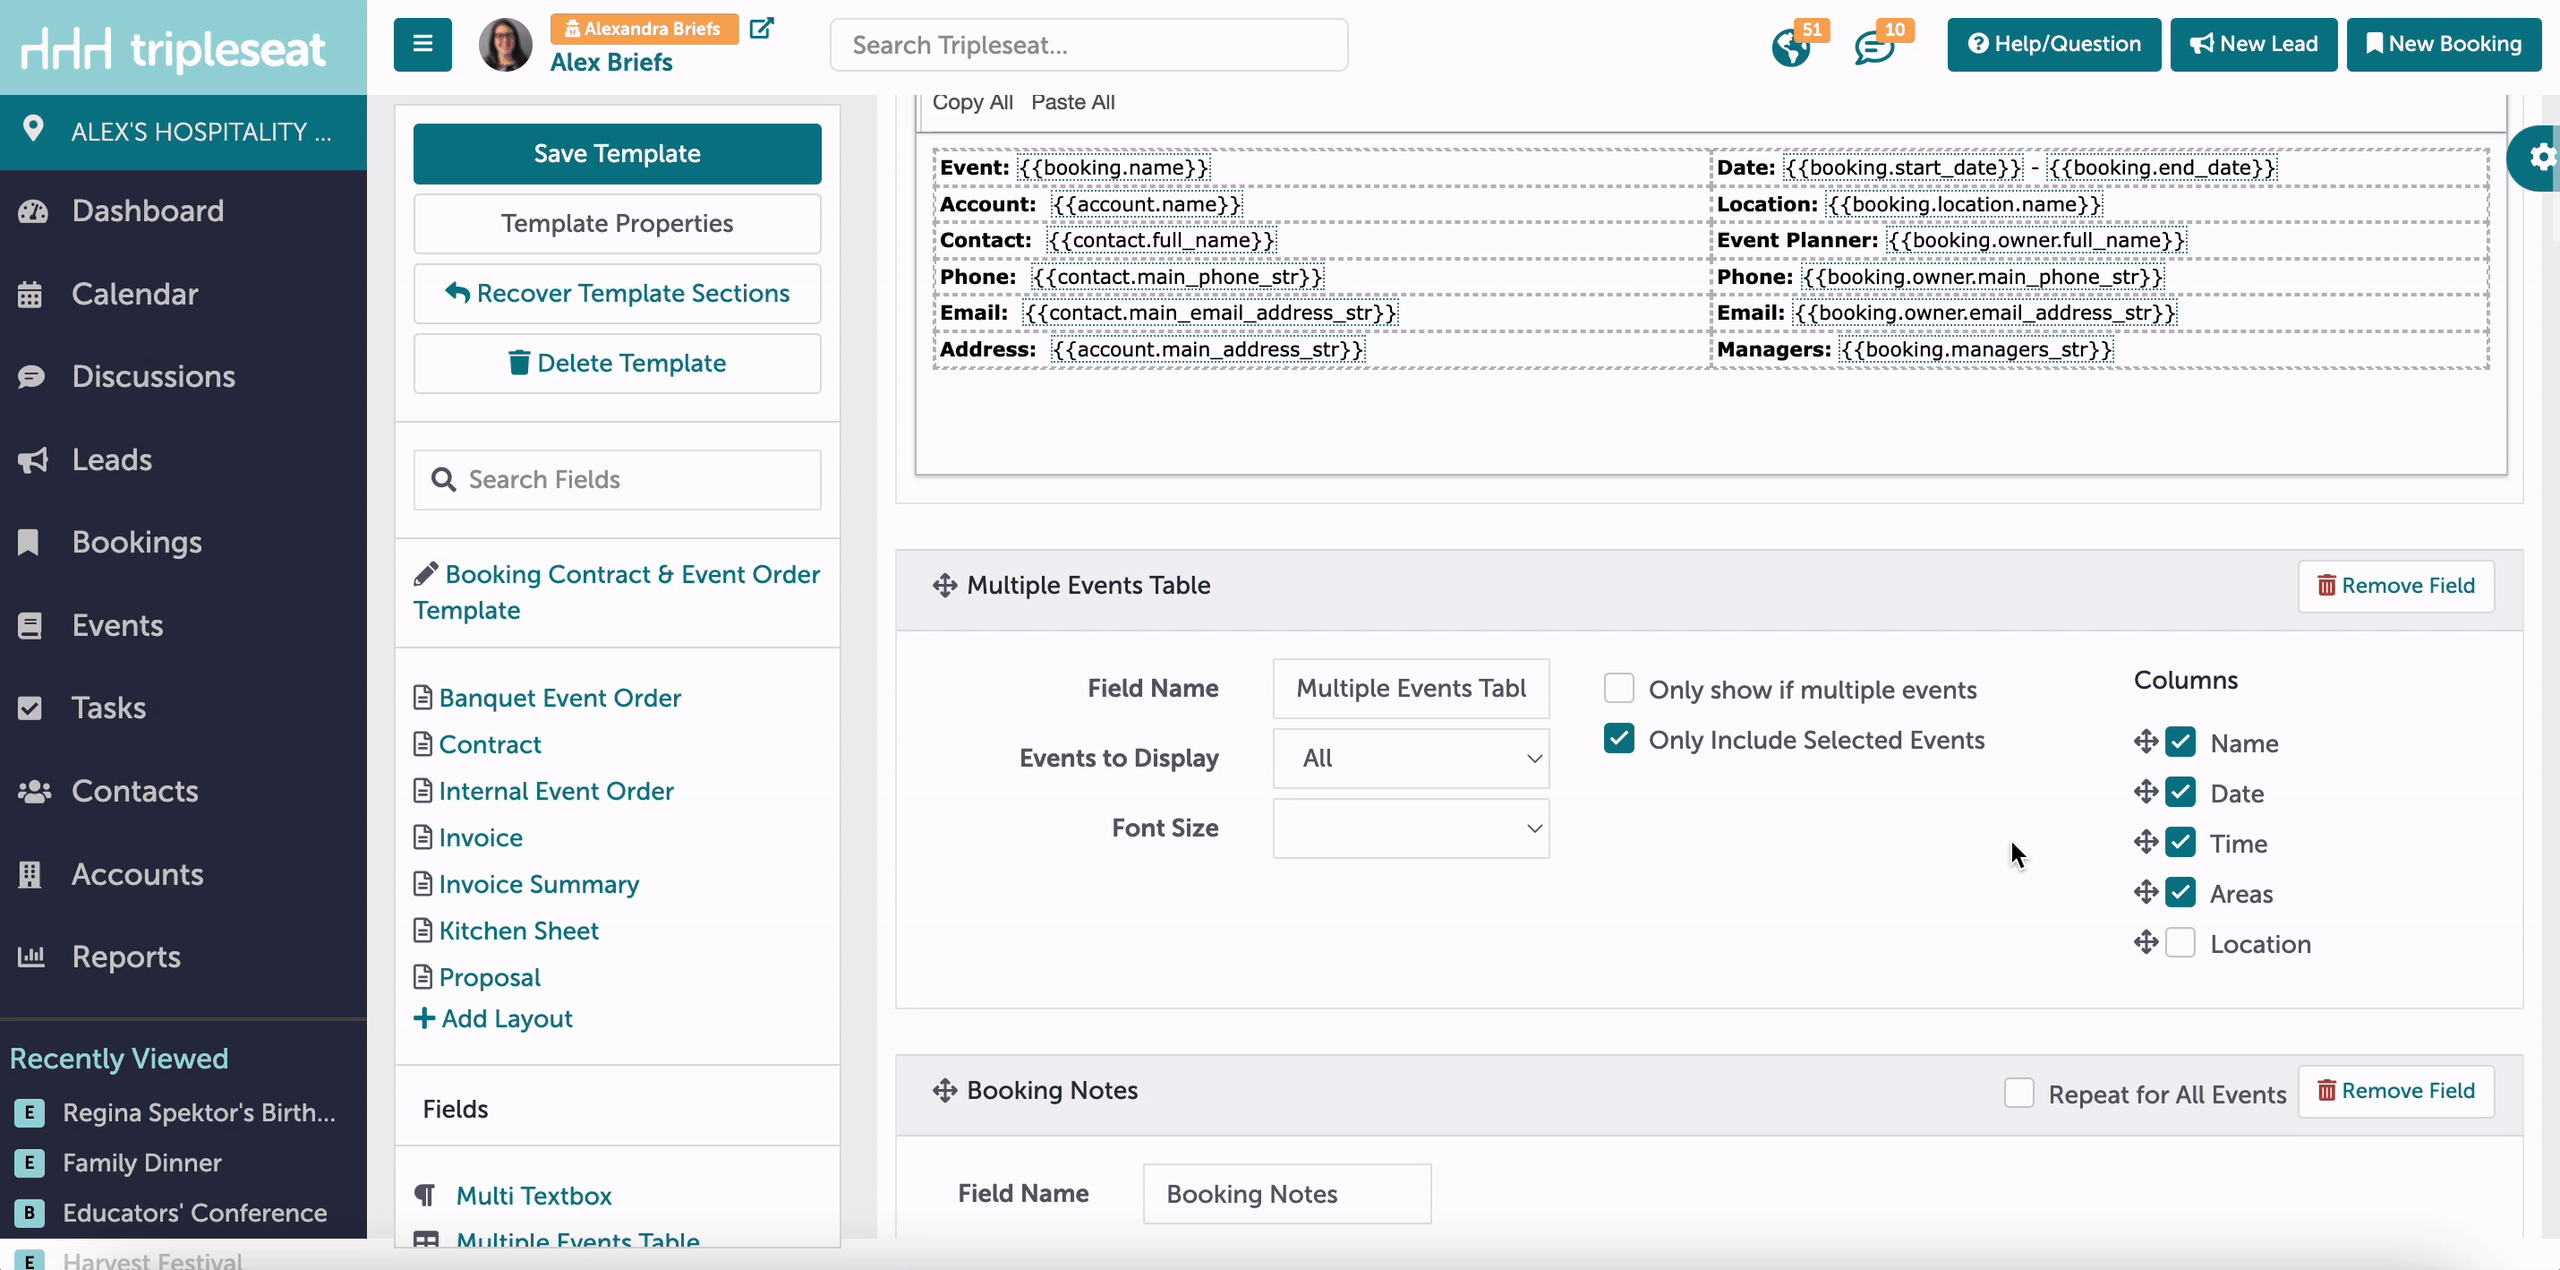Viewport: 2560px width, 1270px height.
Task: Toggle the hamburger menu button
Action: [x=422, y=44]
